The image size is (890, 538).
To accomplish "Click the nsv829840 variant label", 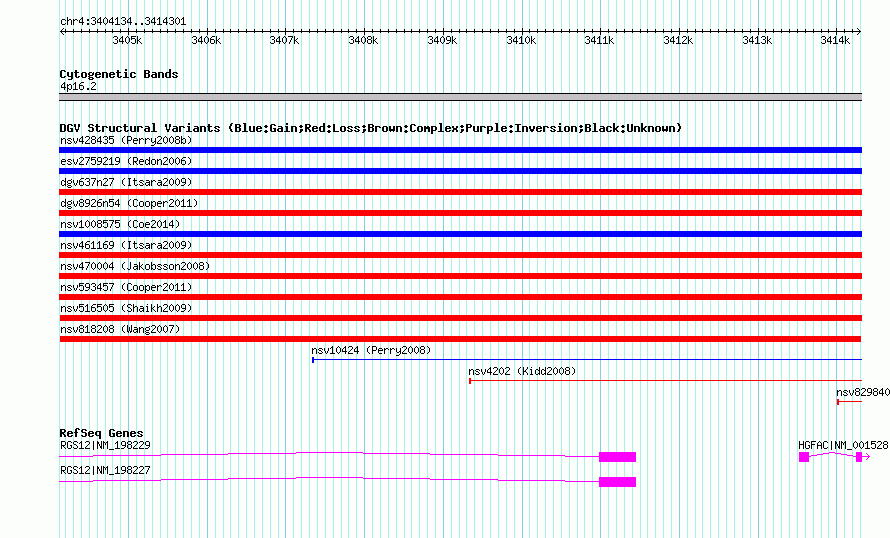I will [862, 392].
